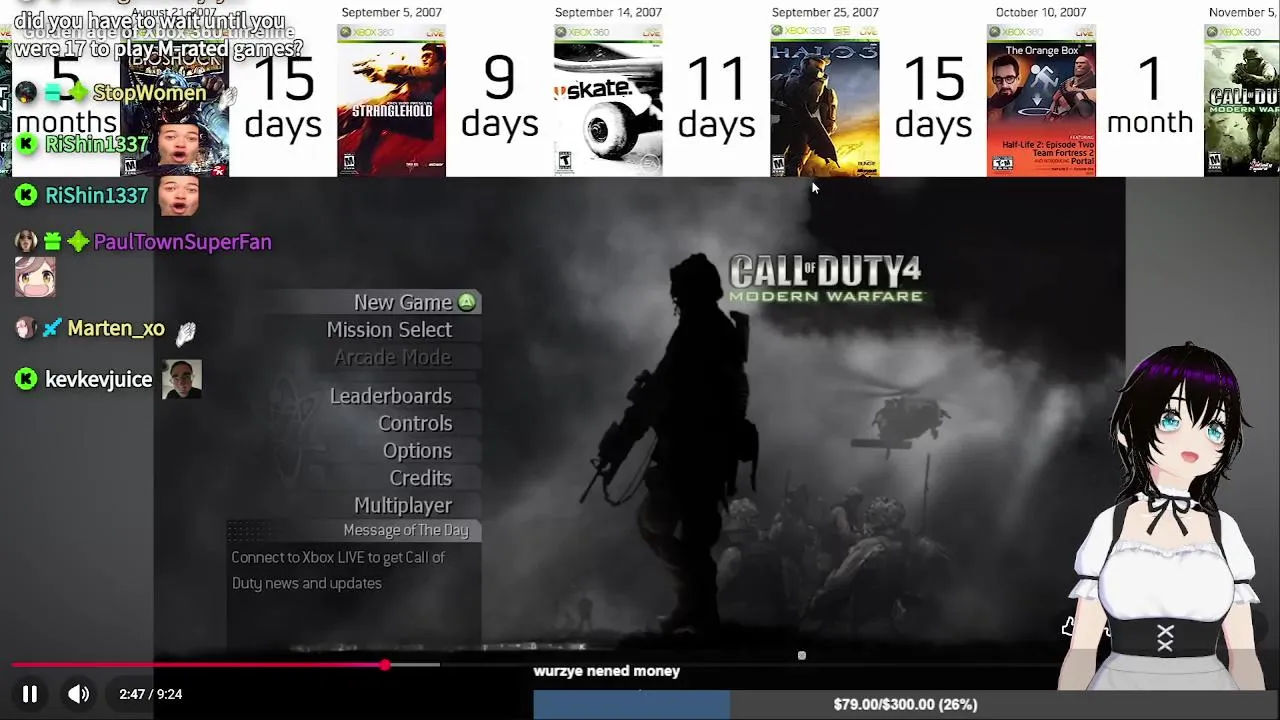
Task: Open Controls in the game menu
Action: 415,423
